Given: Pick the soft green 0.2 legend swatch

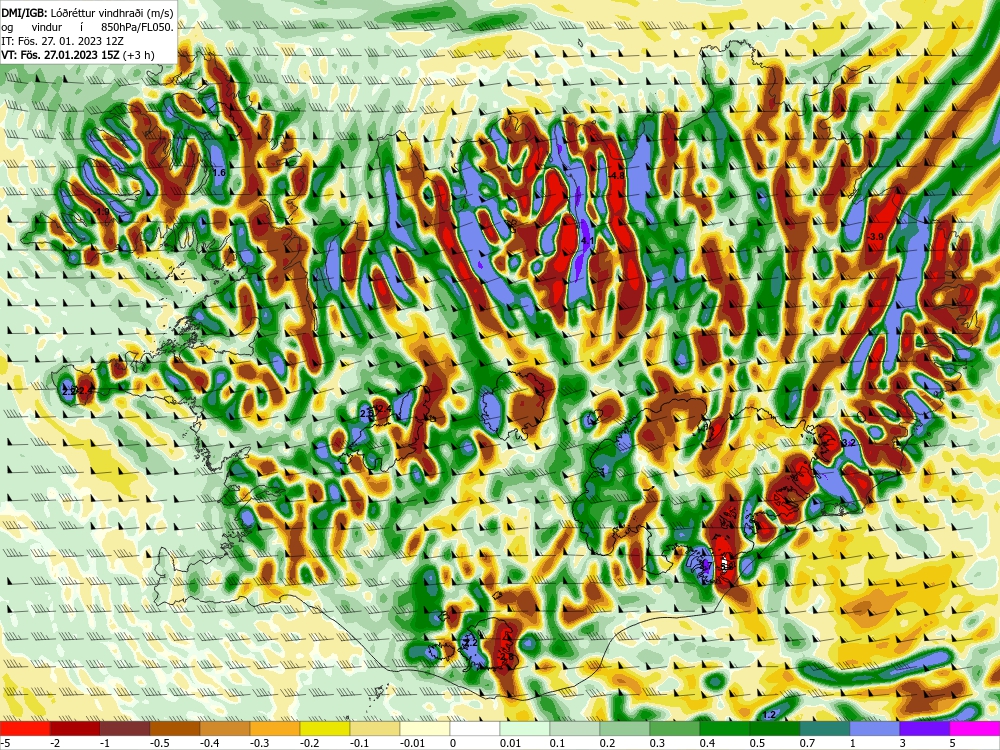Looking at the screenshot, I should point(625,728).
